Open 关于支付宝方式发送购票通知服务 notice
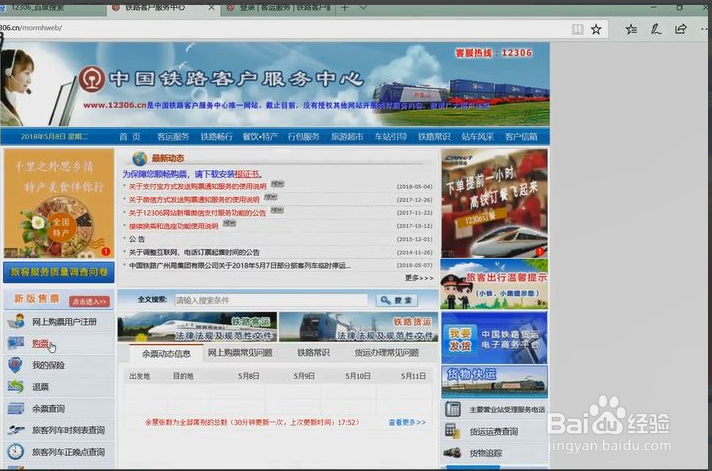This screenshot has width=712, height=471. point(198,187)
